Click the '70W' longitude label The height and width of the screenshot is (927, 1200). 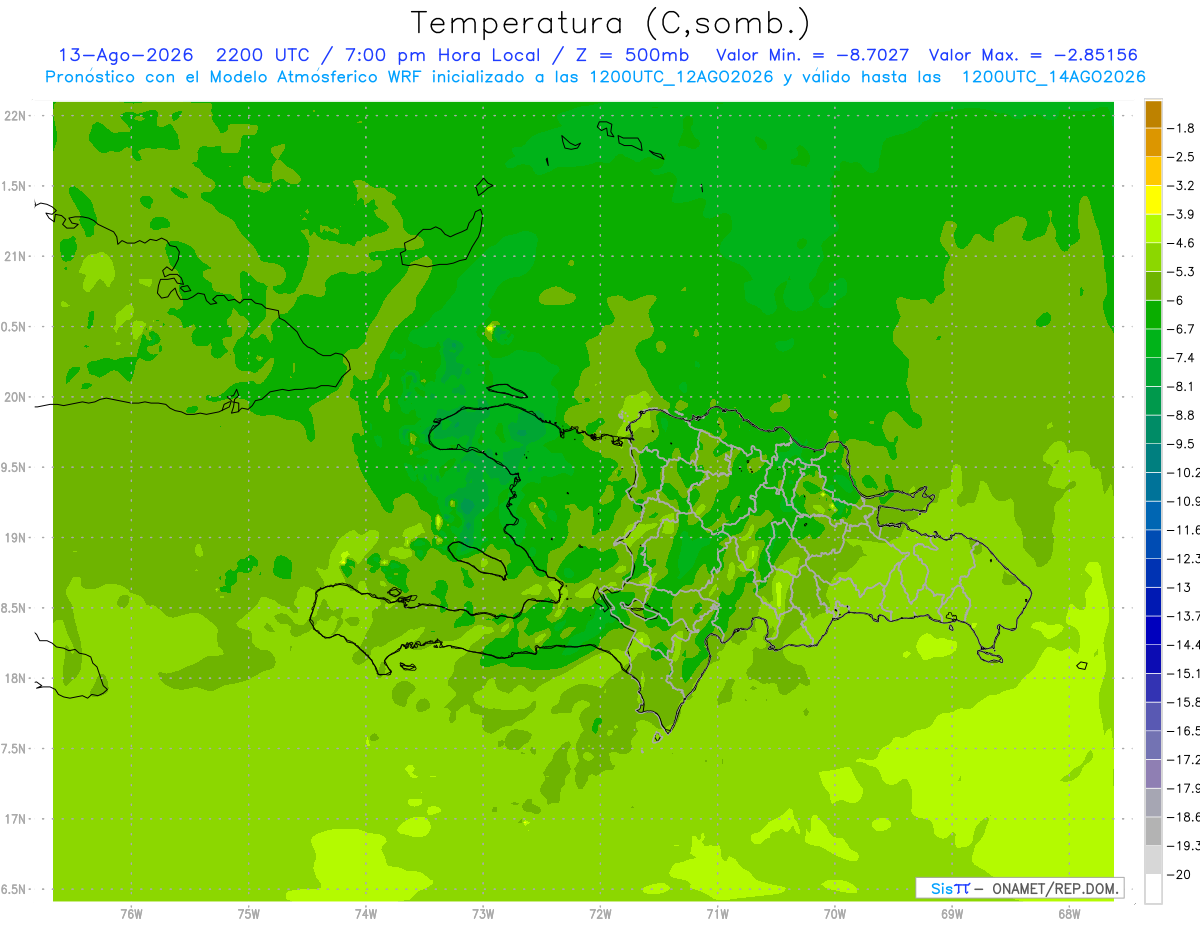835,914
